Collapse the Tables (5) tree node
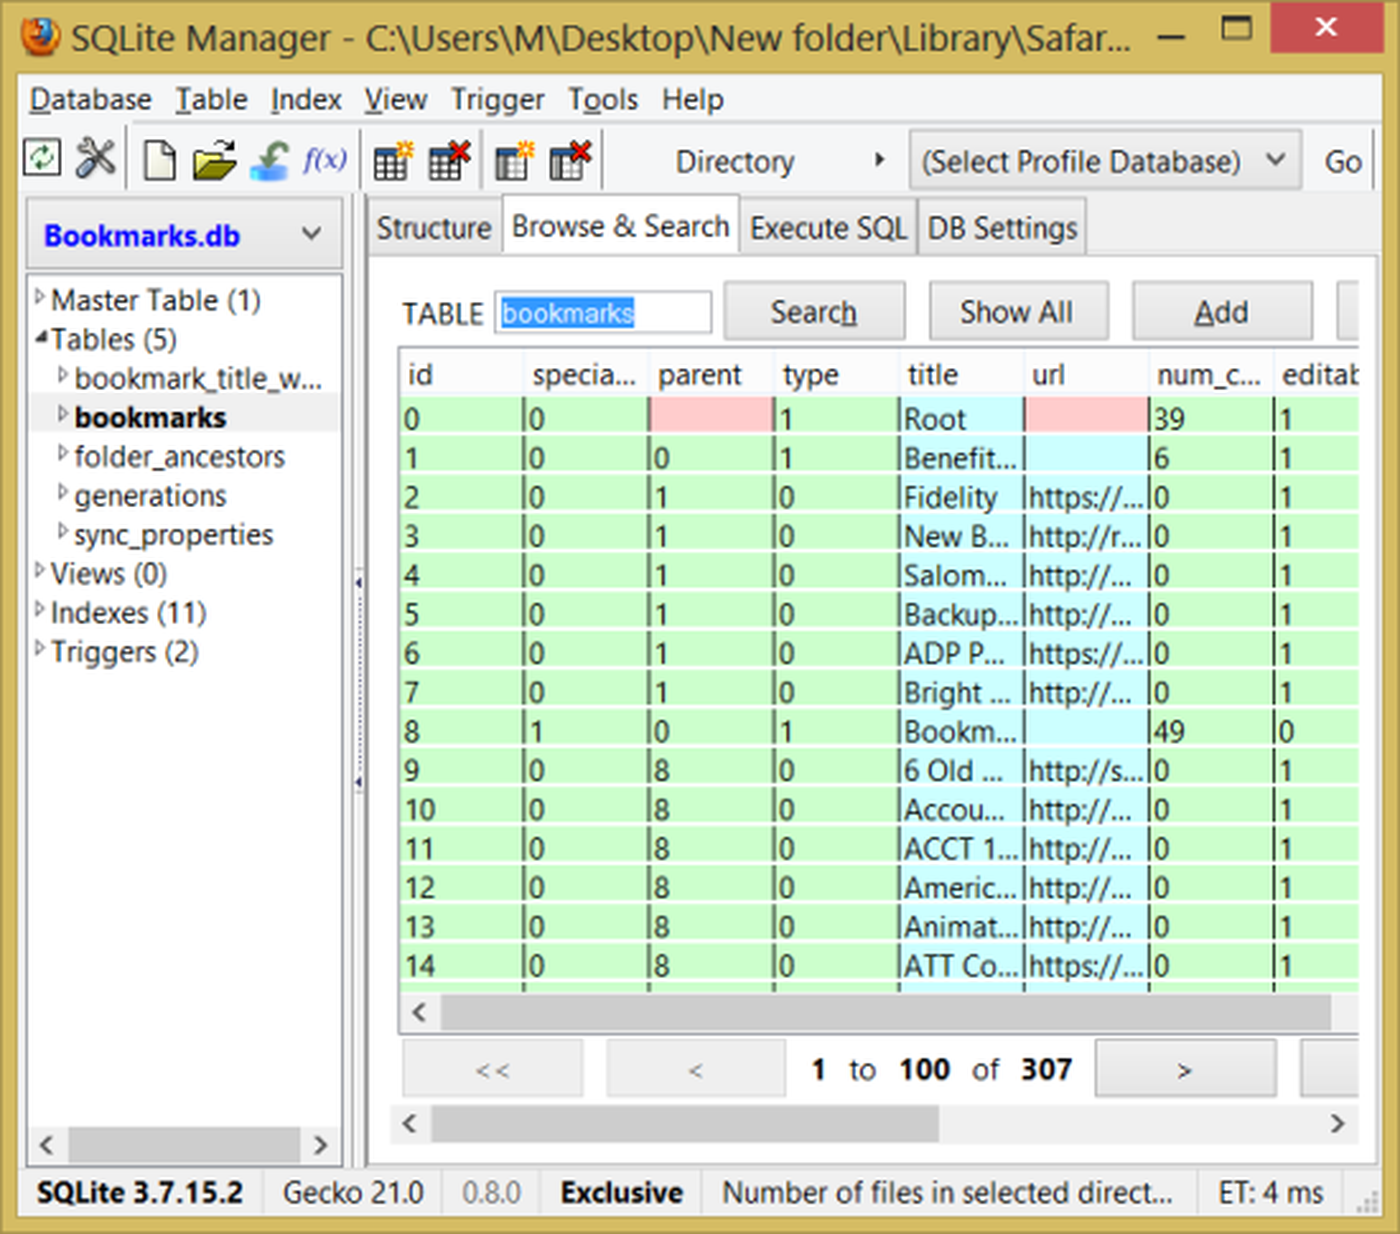The height and width of the screenshot is (1234, 1400). click(41, 338)
